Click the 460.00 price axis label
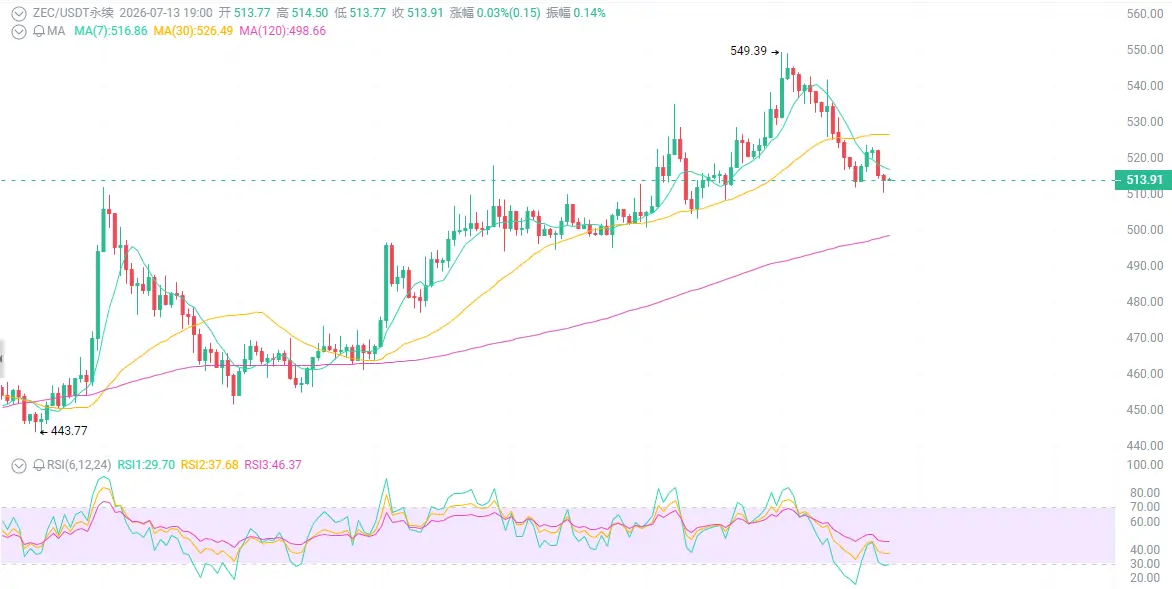Viewport: 1172px width, 589px height. [x=1145, y=373]
